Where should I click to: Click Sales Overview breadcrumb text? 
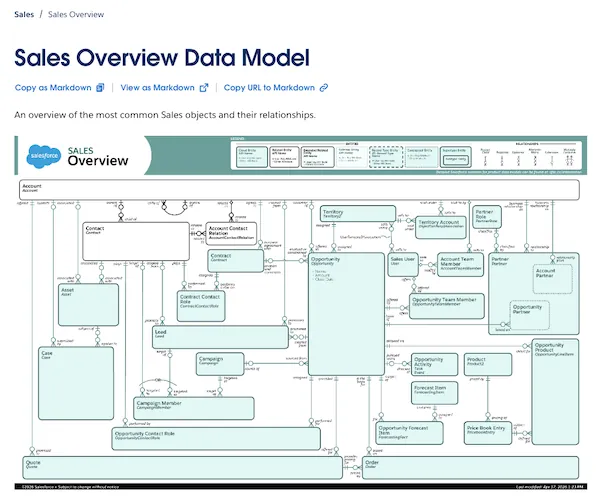coord(76,14)
